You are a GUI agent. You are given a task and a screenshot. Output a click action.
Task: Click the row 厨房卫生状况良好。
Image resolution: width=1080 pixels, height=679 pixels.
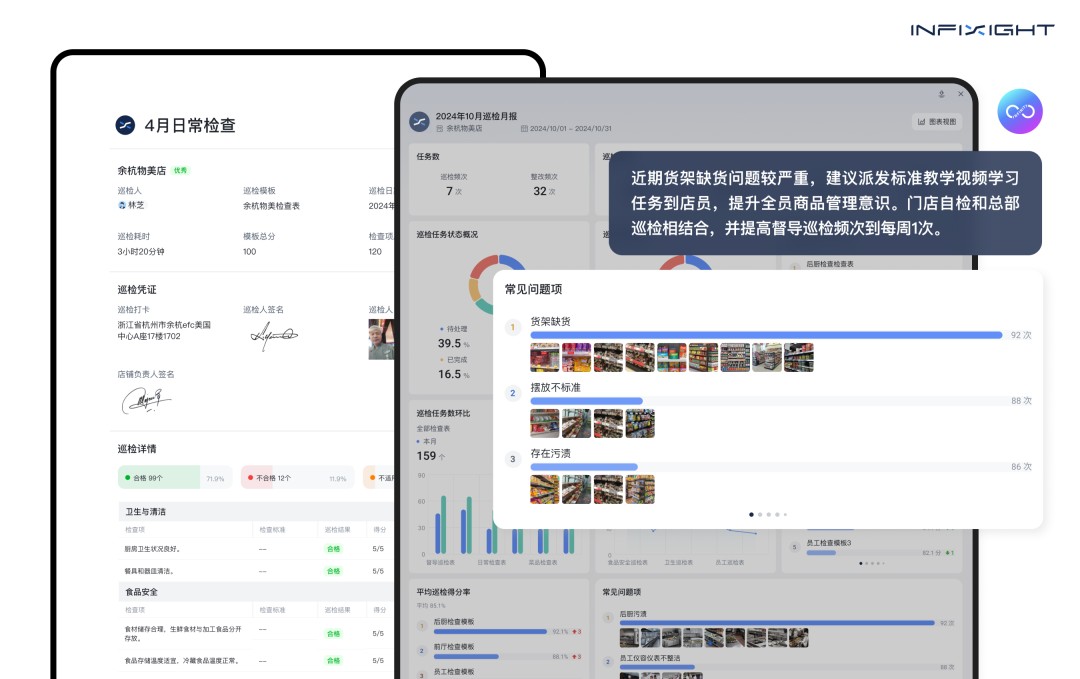click(256, 549)
